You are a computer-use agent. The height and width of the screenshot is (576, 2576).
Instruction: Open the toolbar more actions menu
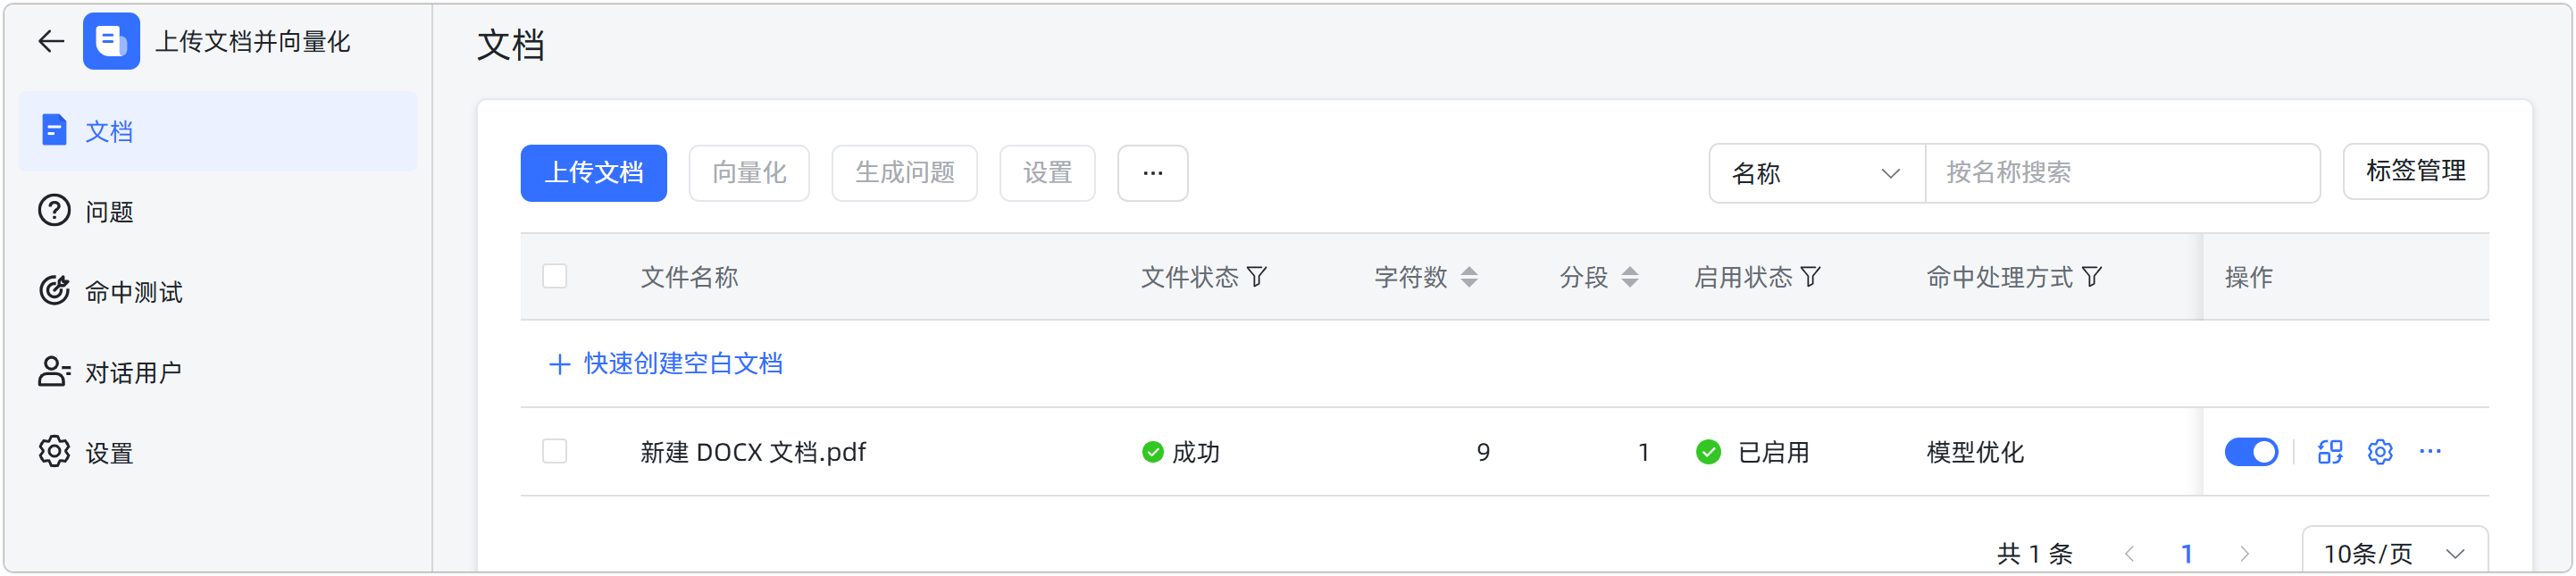pyautogui.click(x=1152, y=173)
